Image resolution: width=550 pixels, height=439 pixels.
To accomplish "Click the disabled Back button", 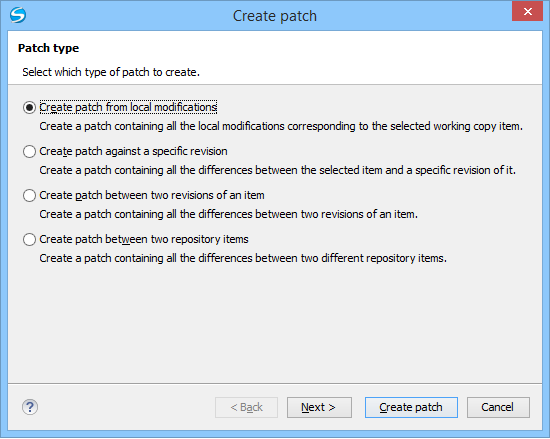I will click(246, 407).
